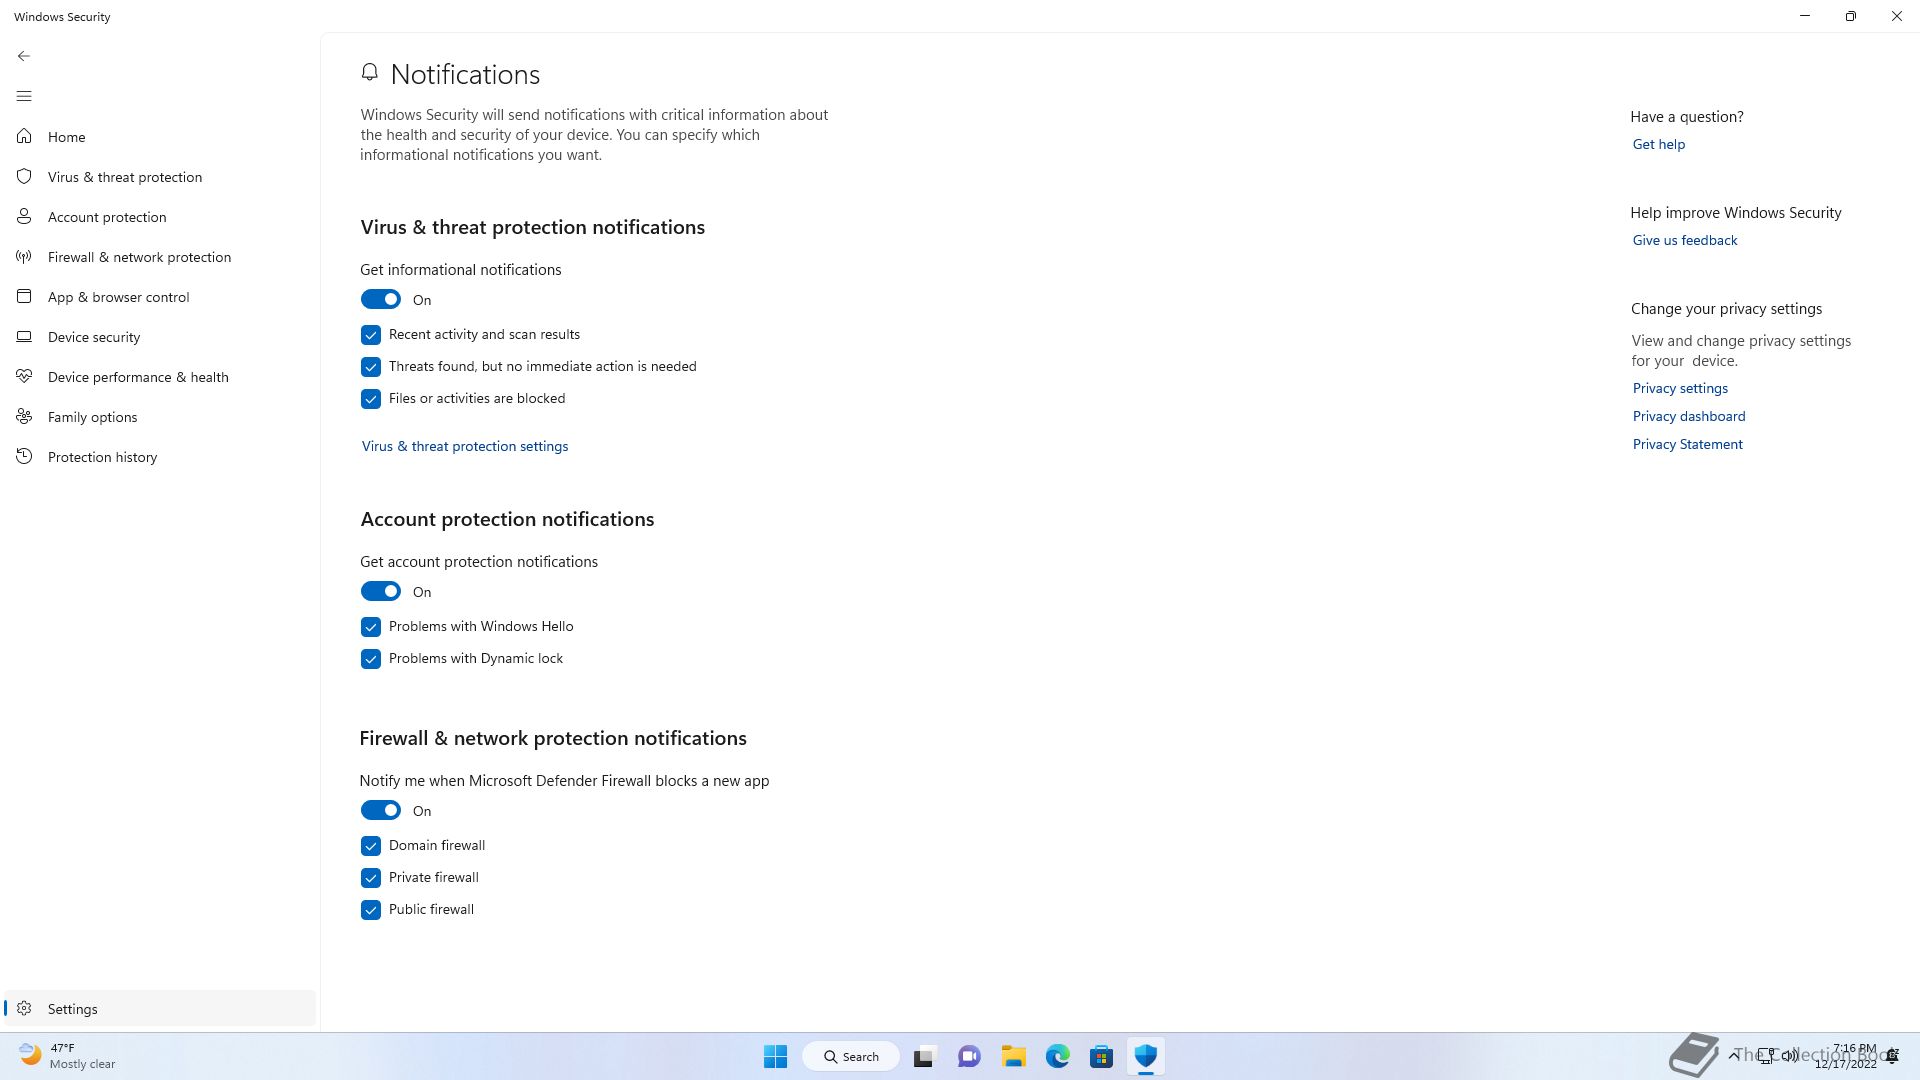1920x1080 pixels.
Task: Click the Device performance & health heart icon
Action: (x=24, y=376)
